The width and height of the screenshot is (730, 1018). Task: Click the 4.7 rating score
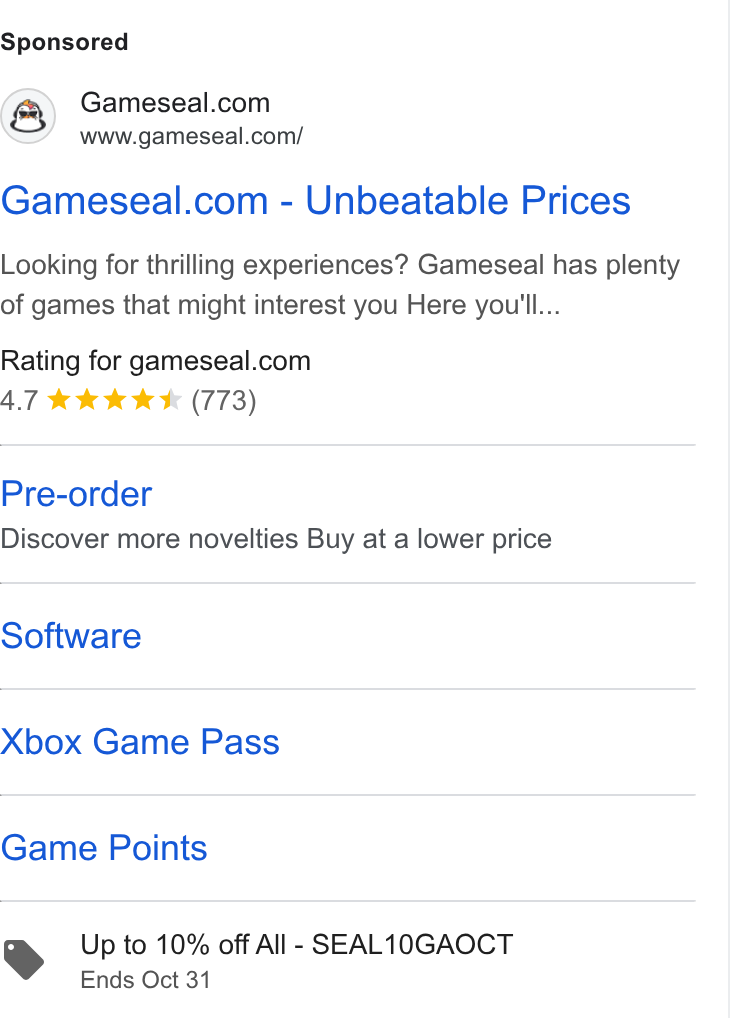[19, 401]
